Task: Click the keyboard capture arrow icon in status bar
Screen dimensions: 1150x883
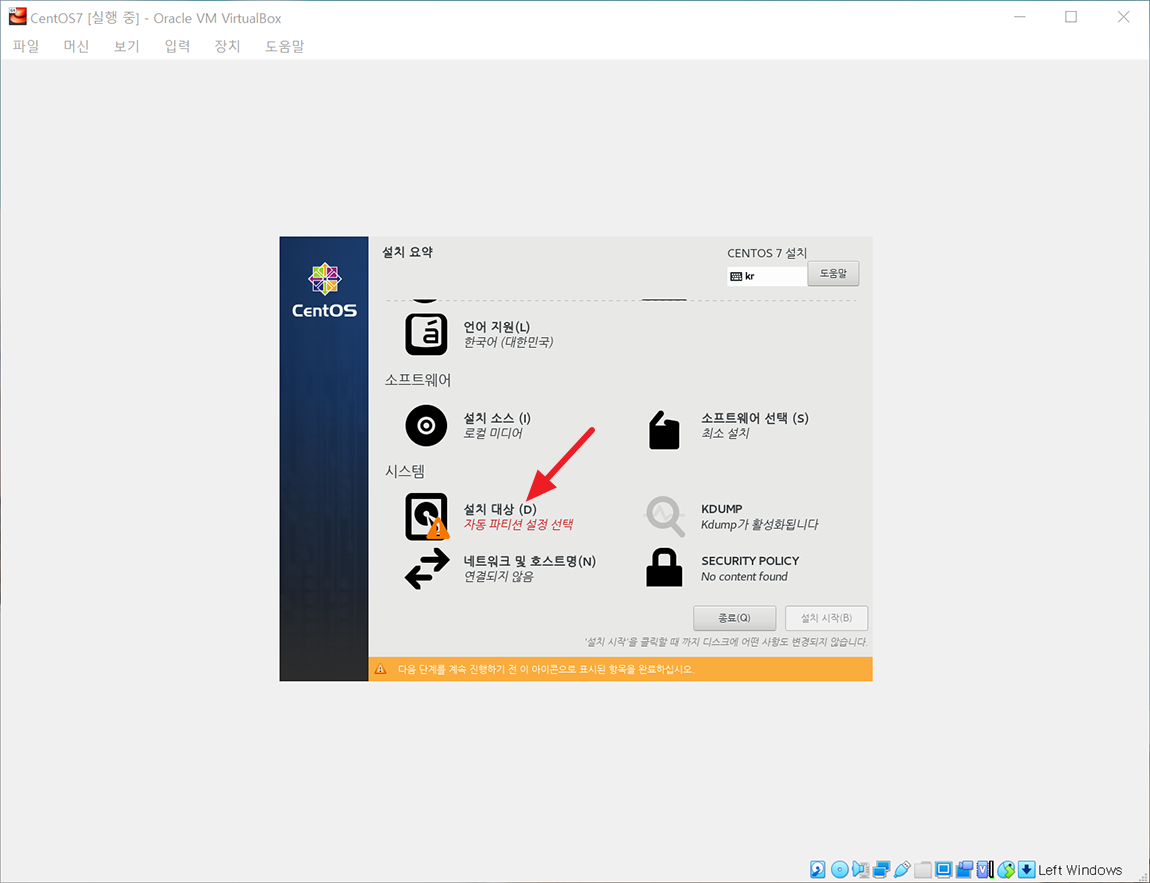Action: [x=1027, y=869]
